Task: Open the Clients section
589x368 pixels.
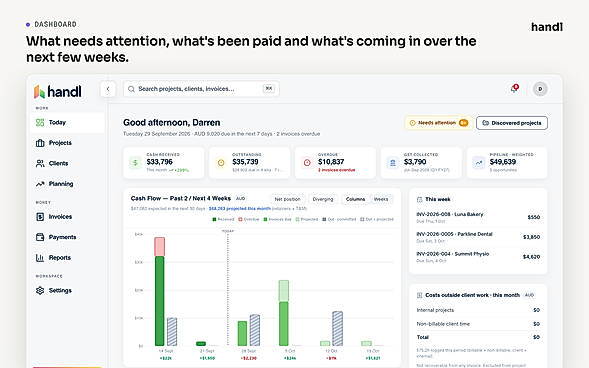Action: (67, 163)
